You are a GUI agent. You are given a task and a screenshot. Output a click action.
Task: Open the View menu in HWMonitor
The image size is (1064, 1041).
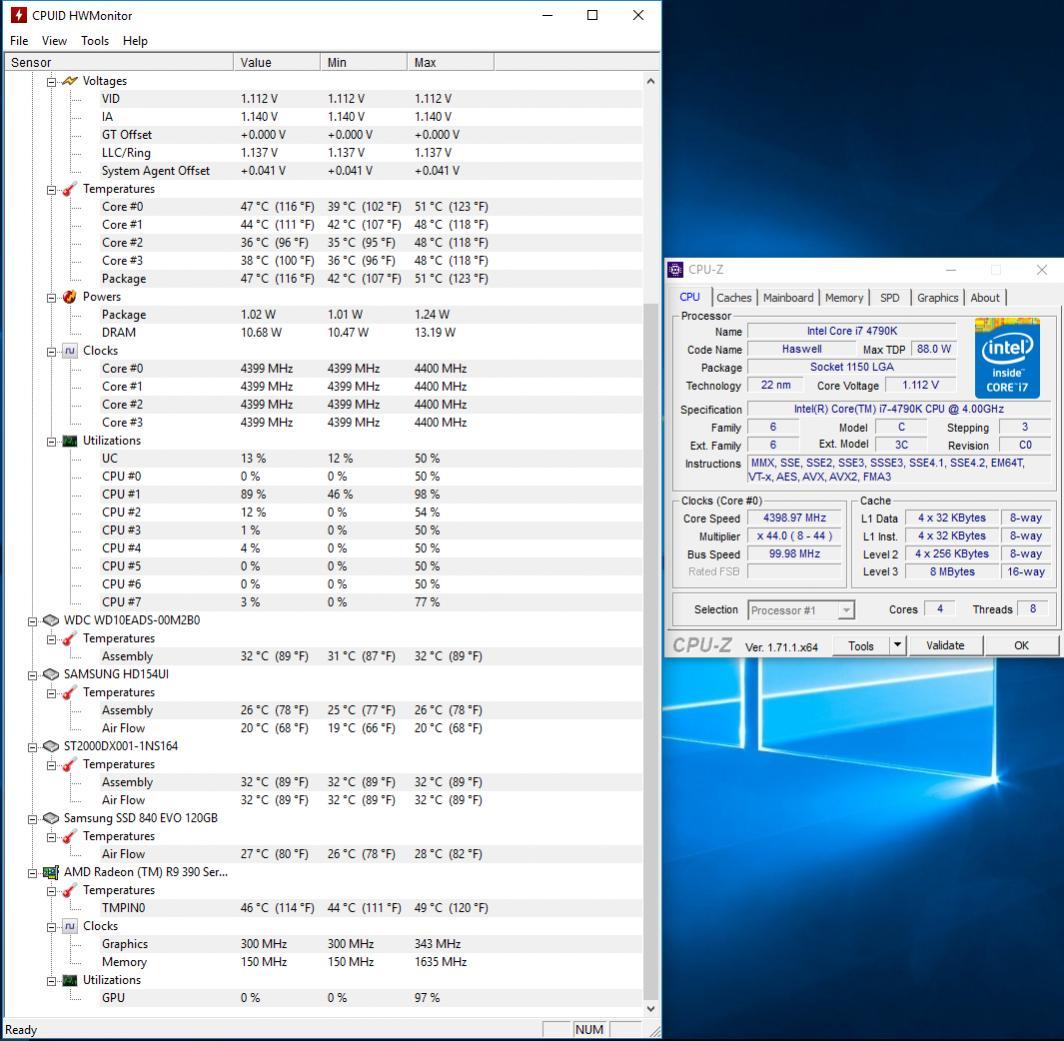tap(54, 41)
